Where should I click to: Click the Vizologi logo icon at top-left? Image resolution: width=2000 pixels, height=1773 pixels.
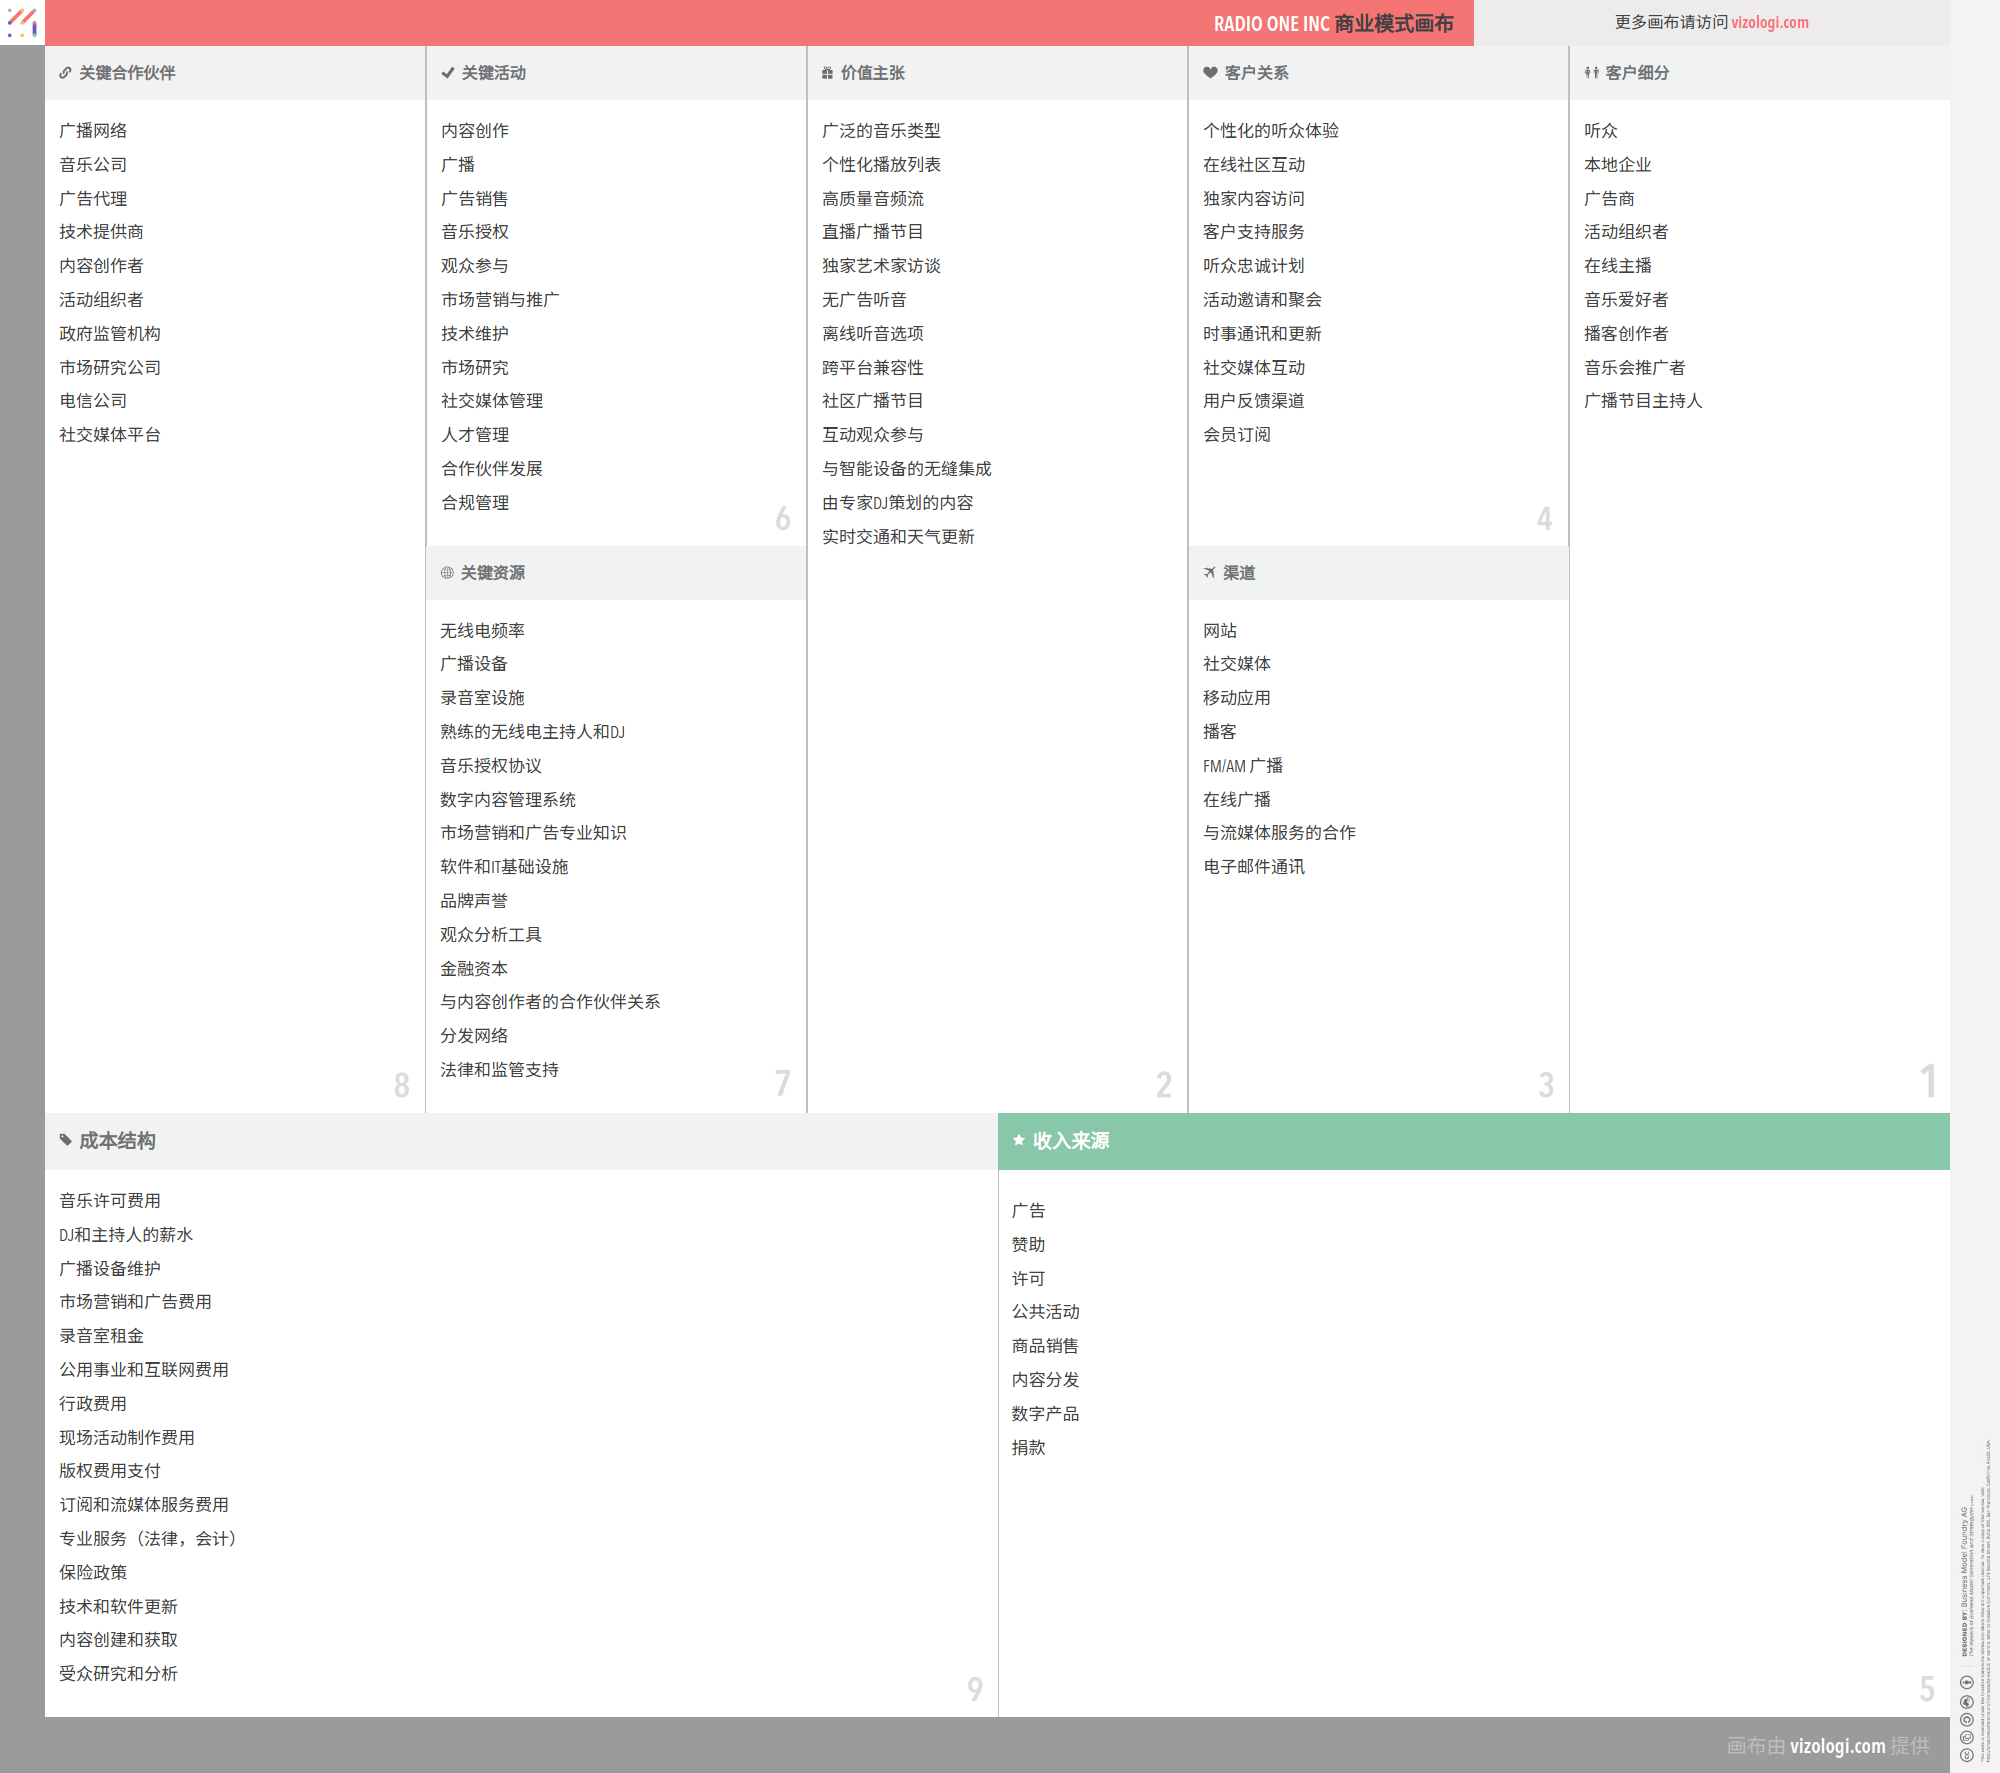(x=22, y=22)
